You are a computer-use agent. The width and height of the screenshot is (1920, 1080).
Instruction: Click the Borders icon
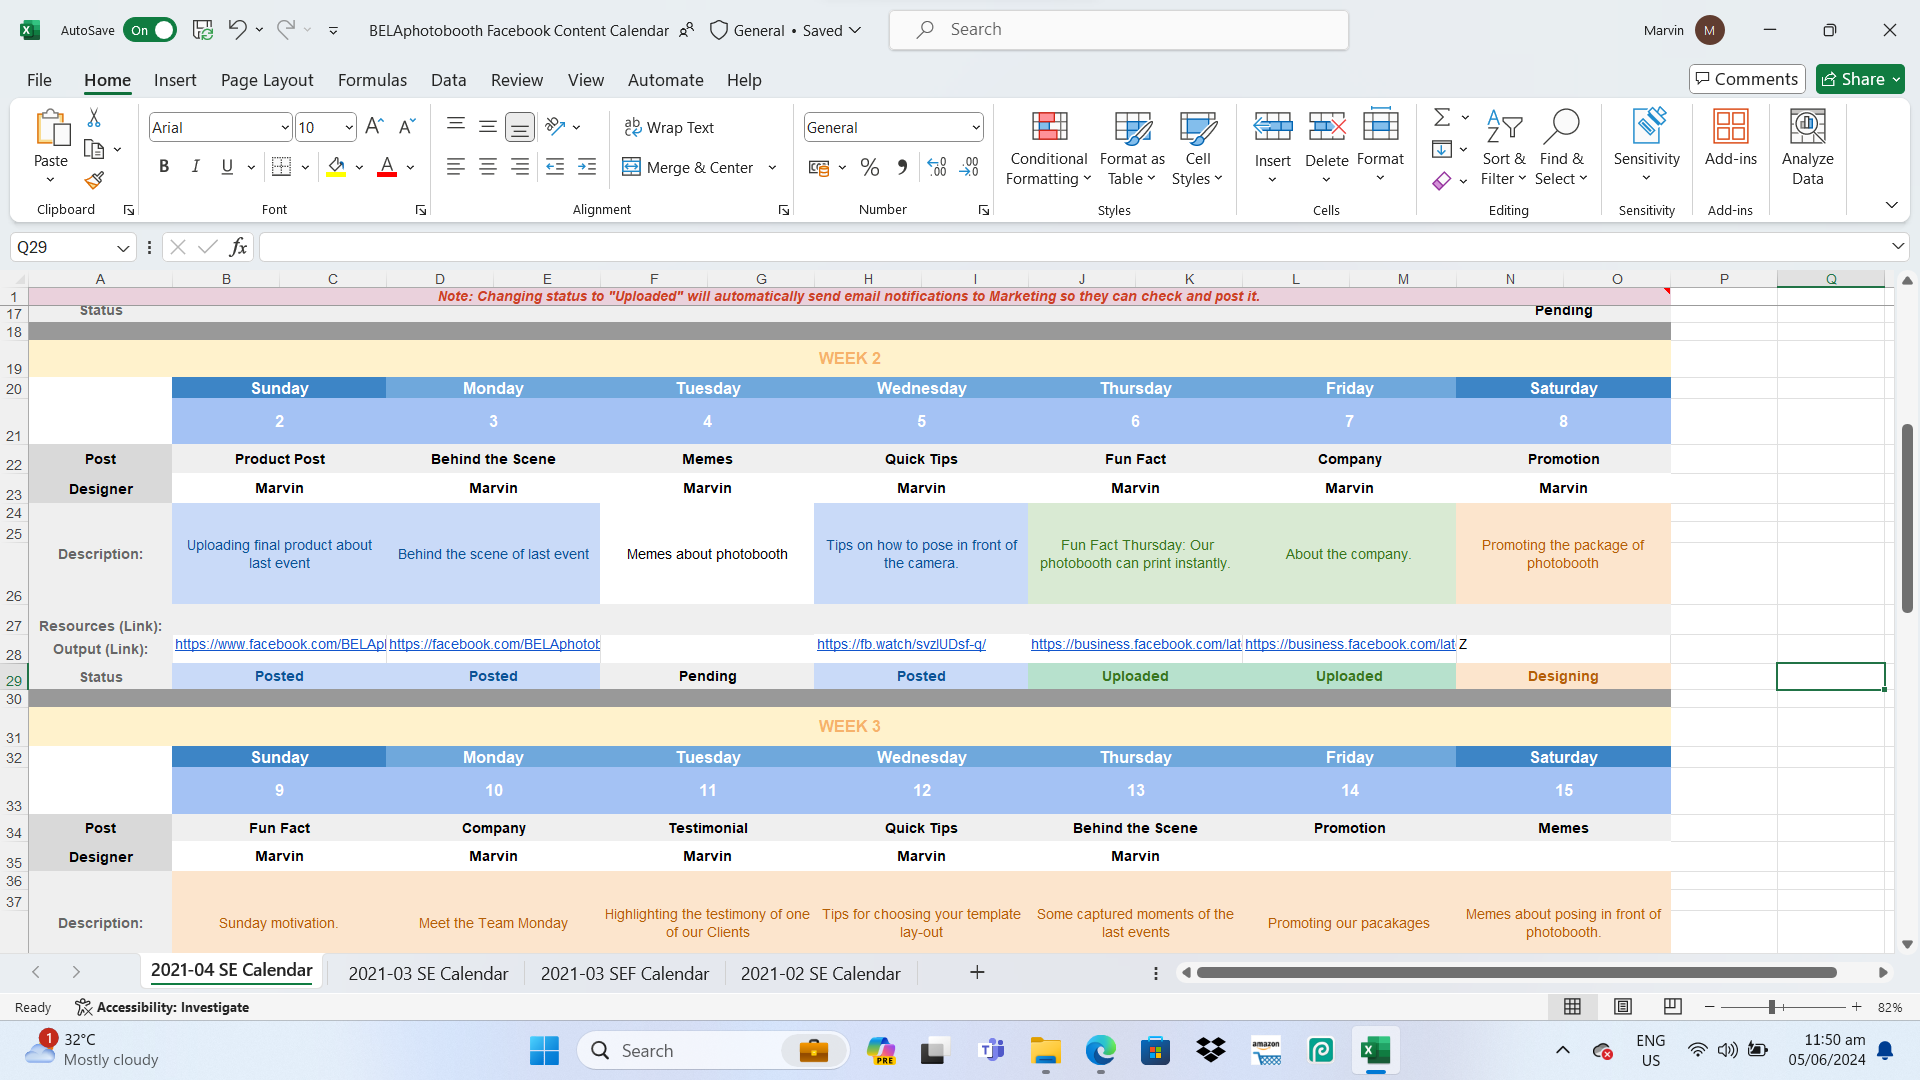[x=282, y=167]
